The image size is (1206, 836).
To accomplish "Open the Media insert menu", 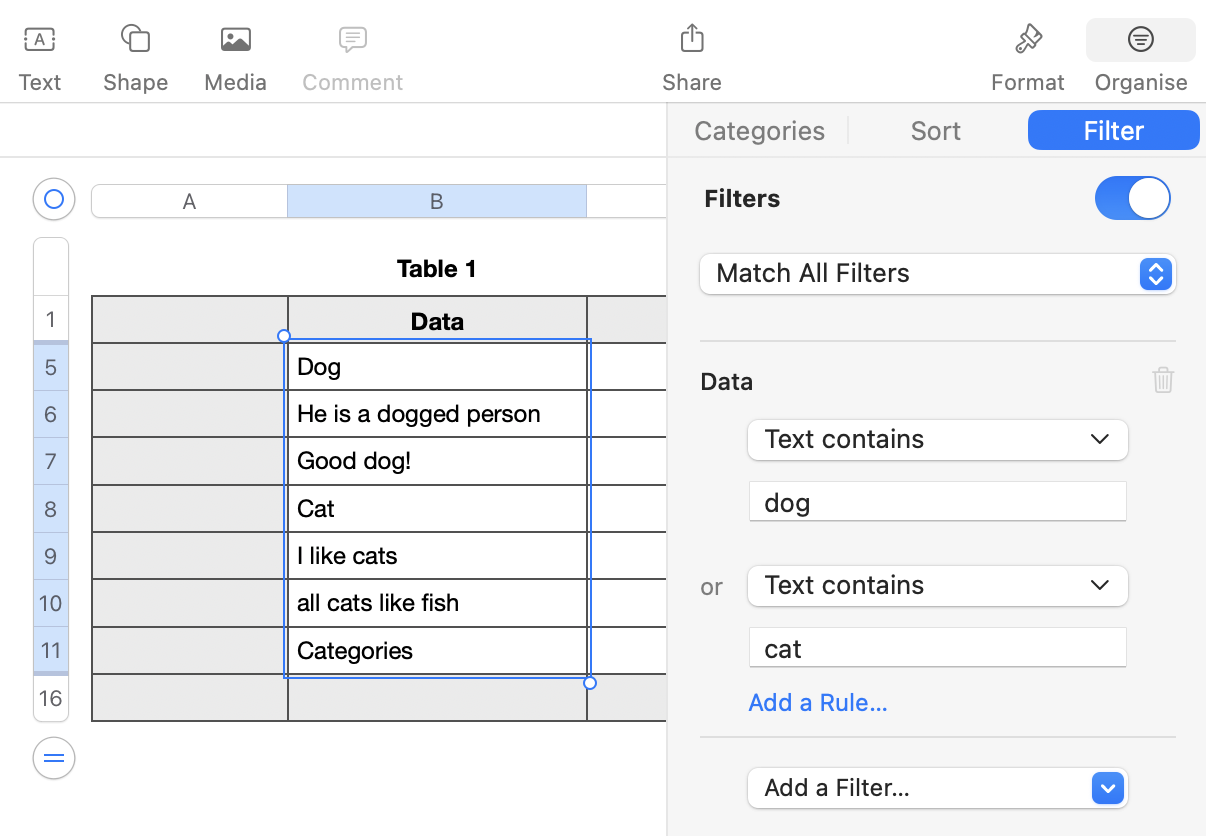I will point(235,40).
